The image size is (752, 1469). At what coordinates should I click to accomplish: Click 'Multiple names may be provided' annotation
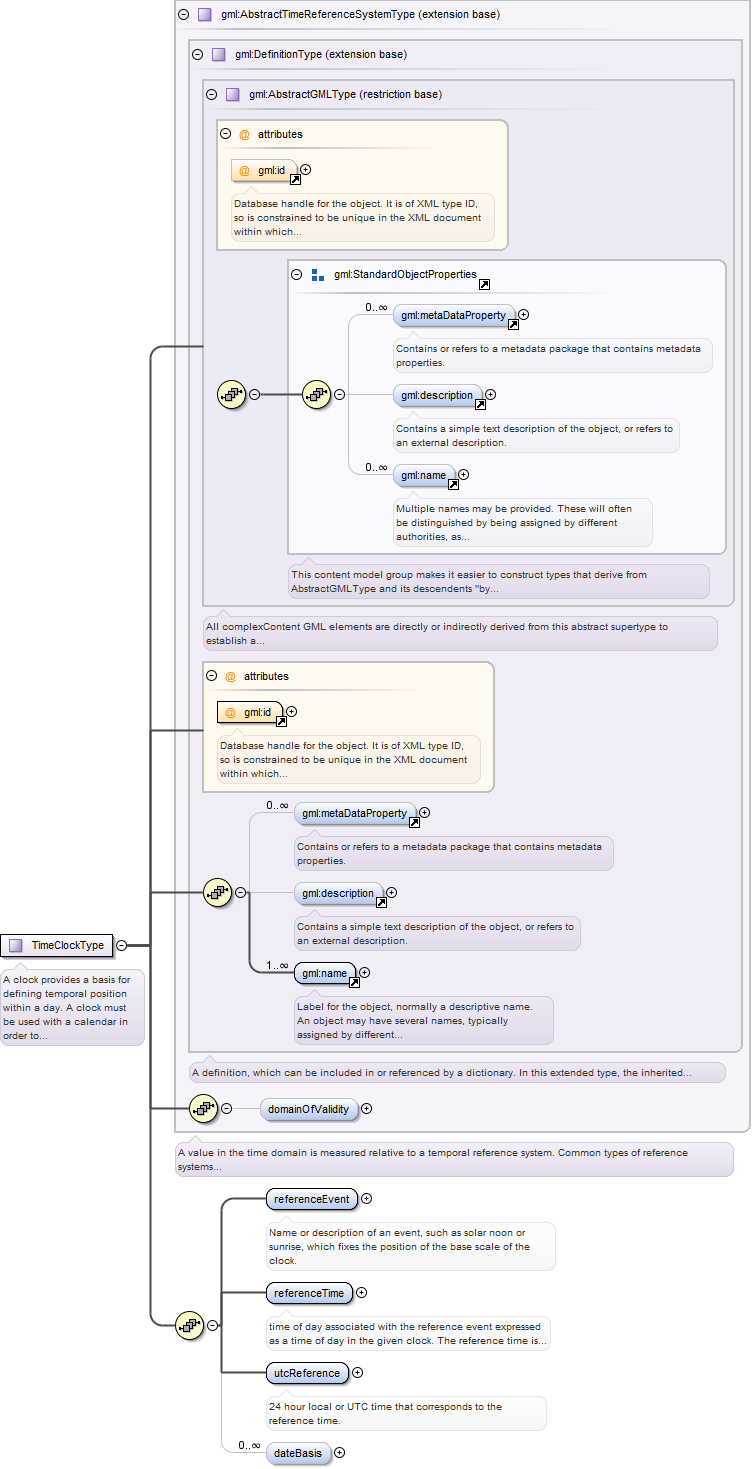tap(523, 522)
